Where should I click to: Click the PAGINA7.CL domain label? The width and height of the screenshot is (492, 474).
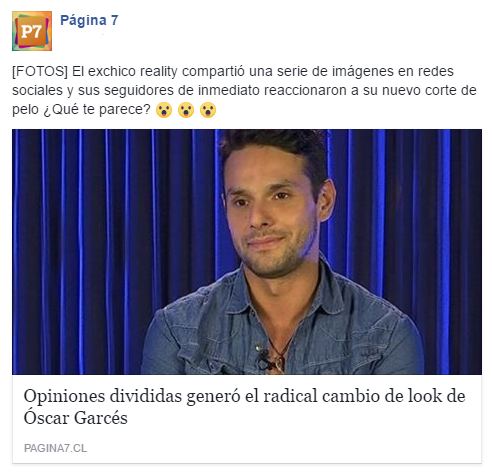pos(55,448)
